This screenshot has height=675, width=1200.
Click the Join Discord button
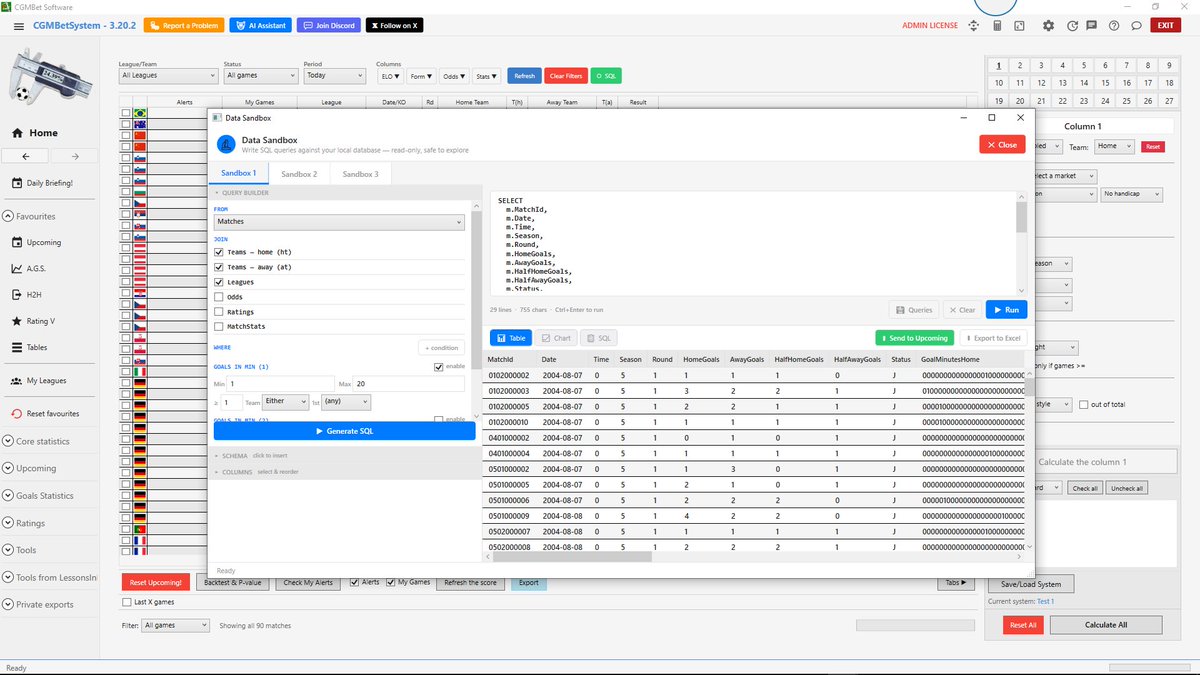click(x=329, y=25)
